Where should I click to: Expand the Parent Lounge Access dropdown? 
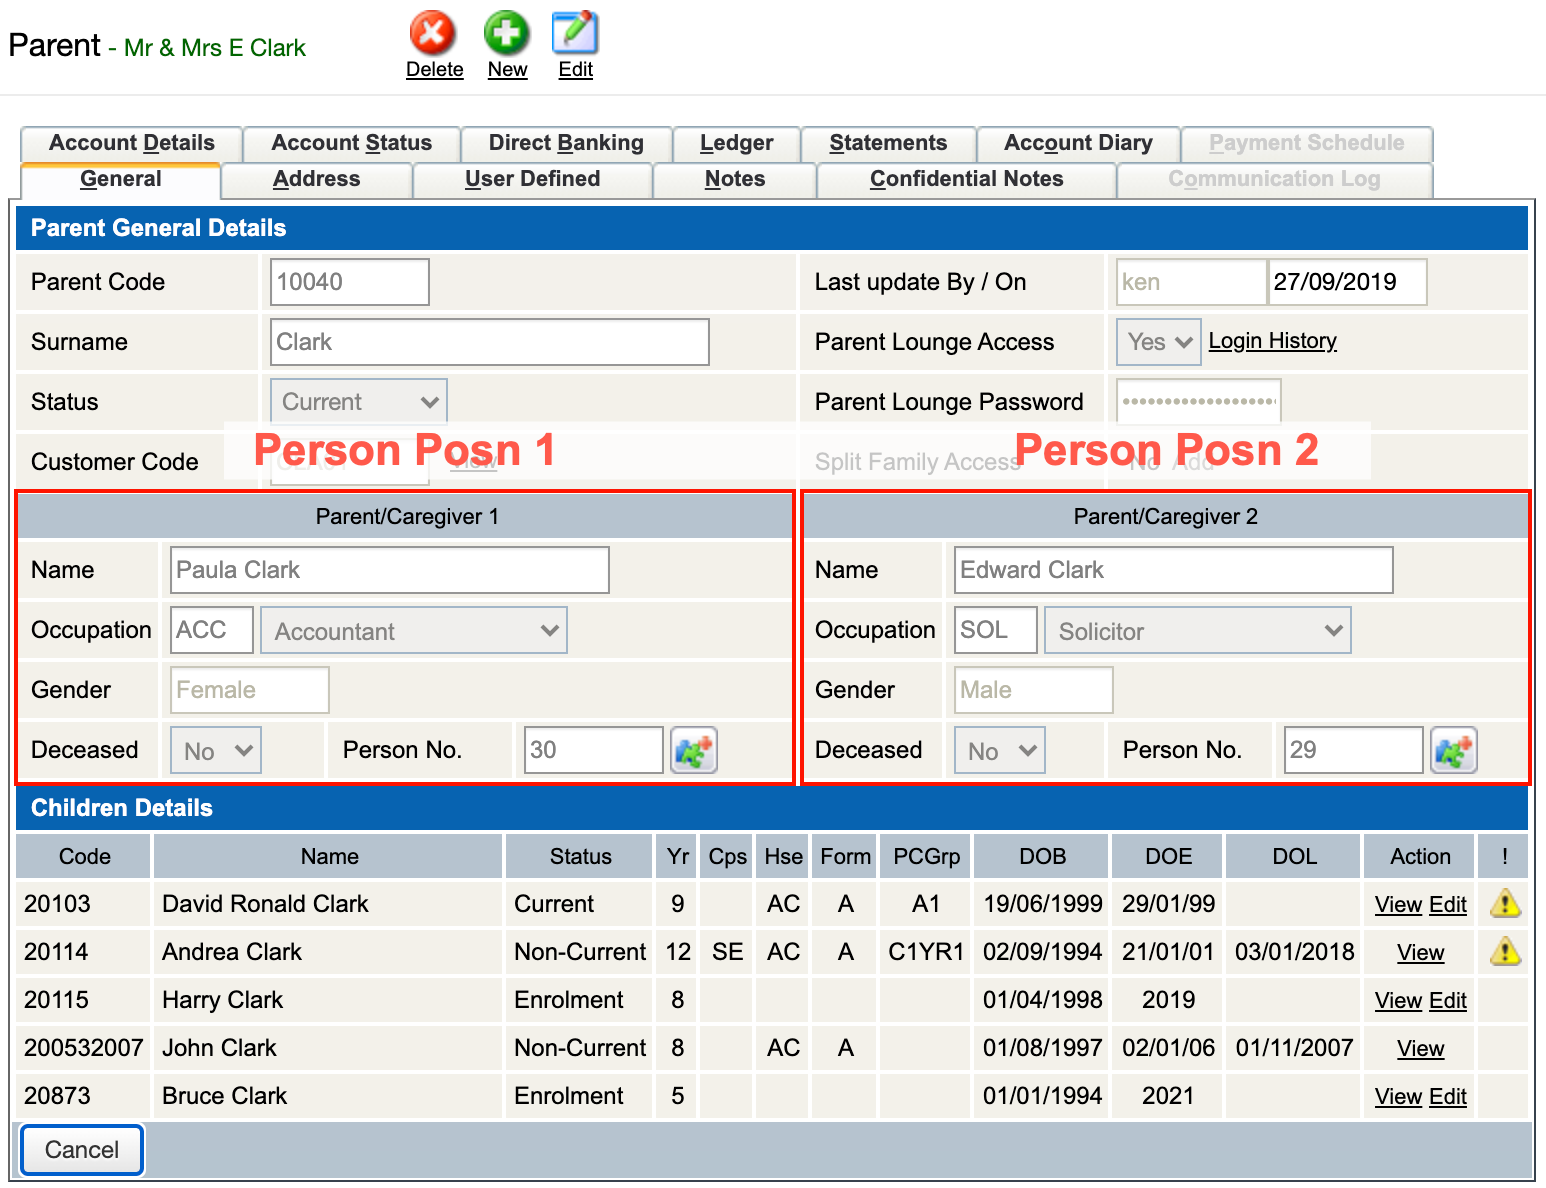(1159, 342)
